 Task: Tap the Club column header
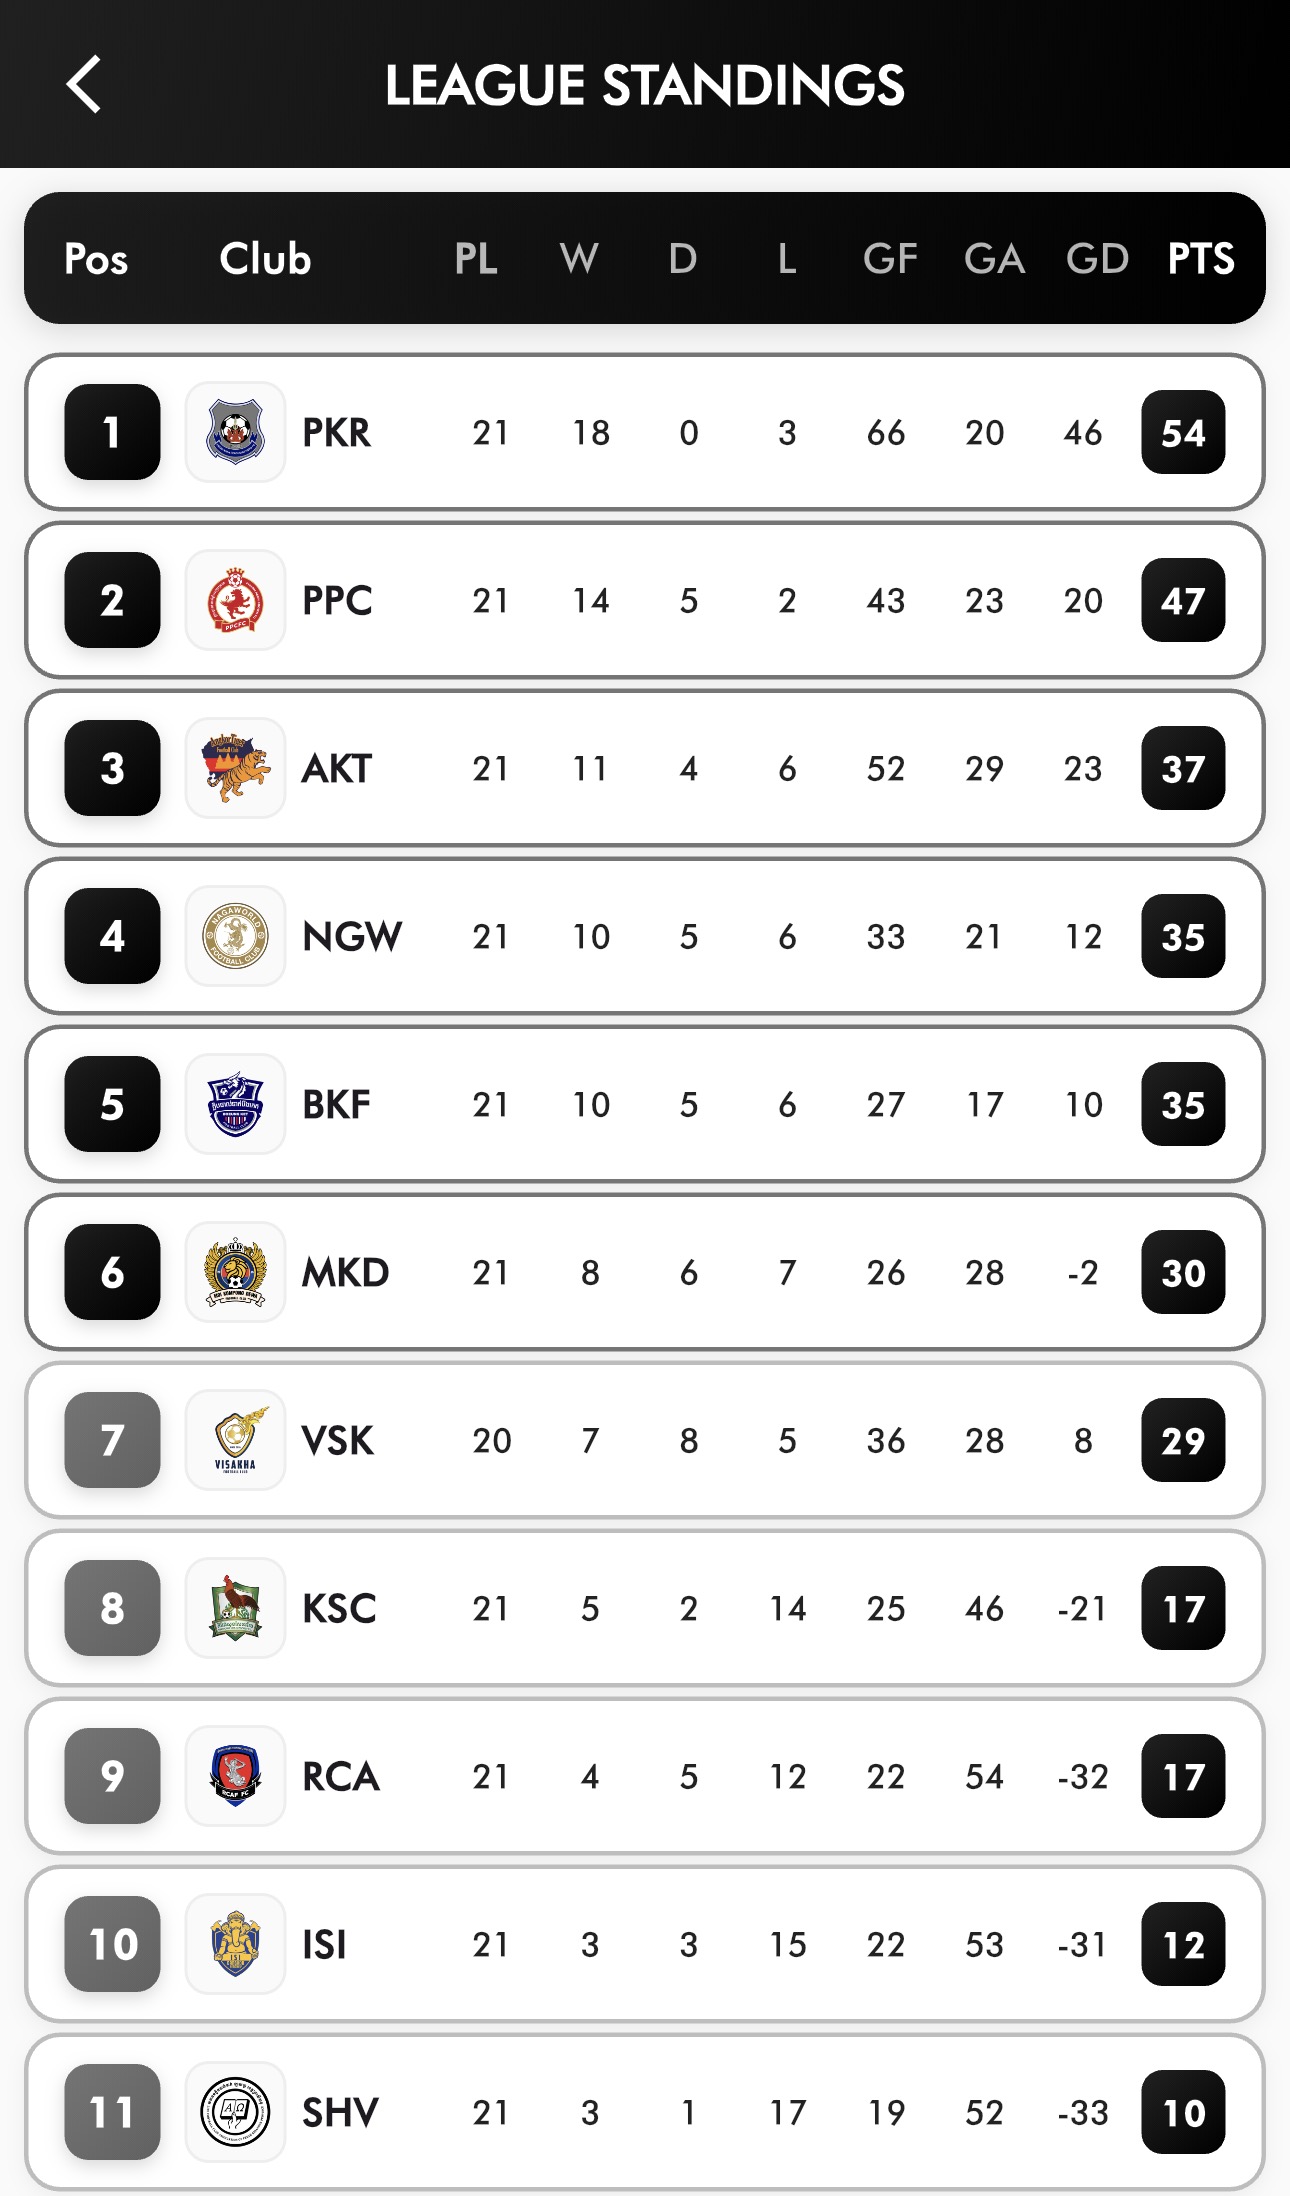(265, 259)
